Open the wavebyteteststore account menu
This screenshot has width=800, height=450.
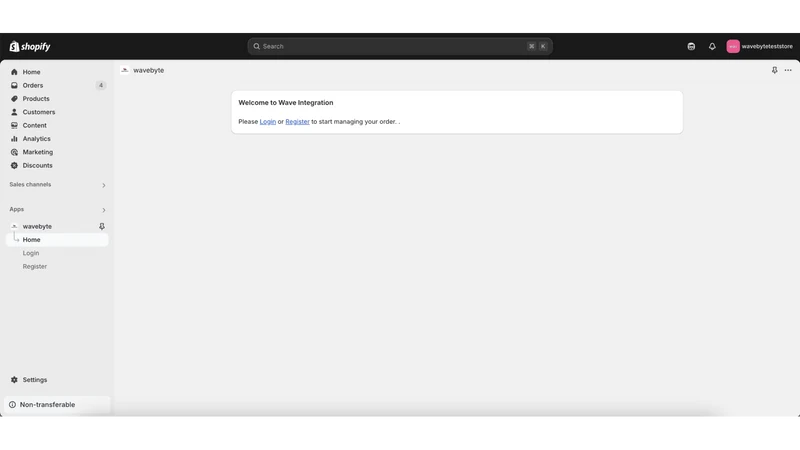[759, 46]
